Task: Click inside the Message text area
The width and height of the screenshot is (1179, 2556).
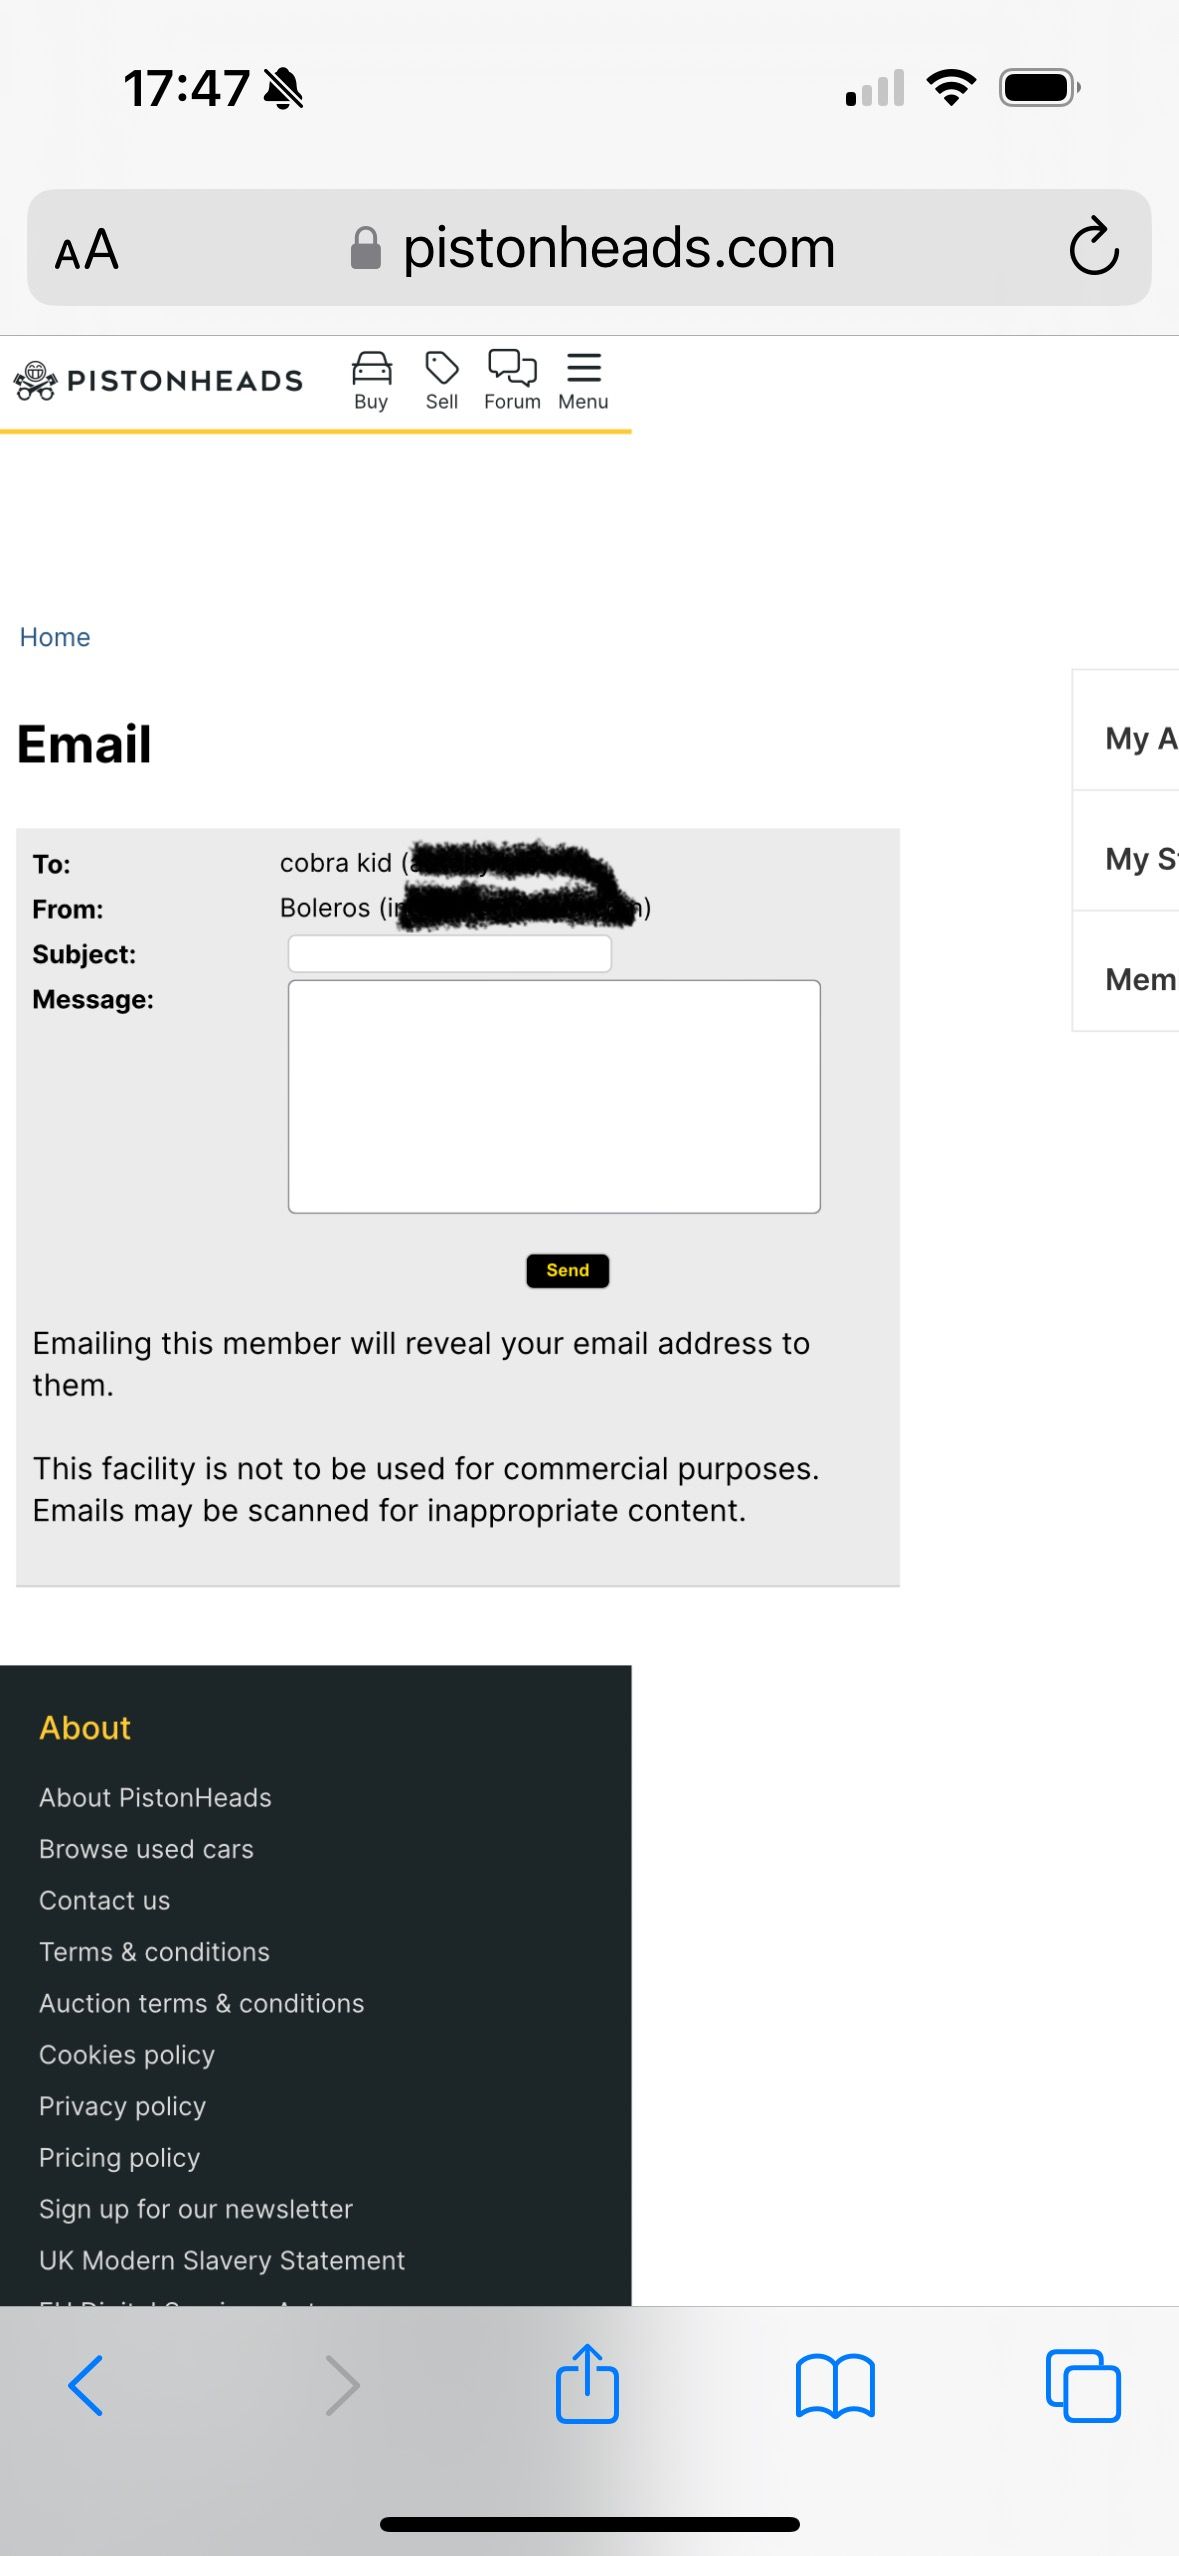Action: (554, 1096)
